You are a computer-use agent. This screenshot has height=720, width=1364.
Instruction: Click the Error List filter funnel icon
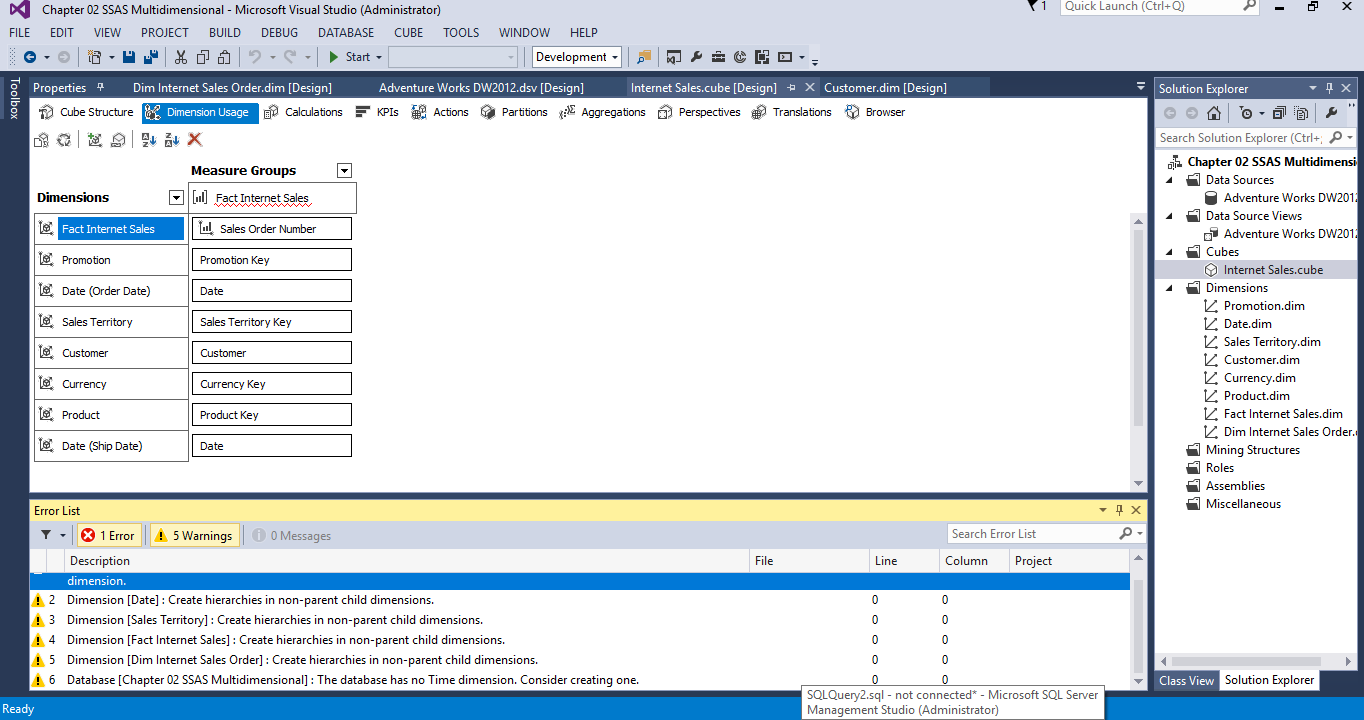point(46,535)
